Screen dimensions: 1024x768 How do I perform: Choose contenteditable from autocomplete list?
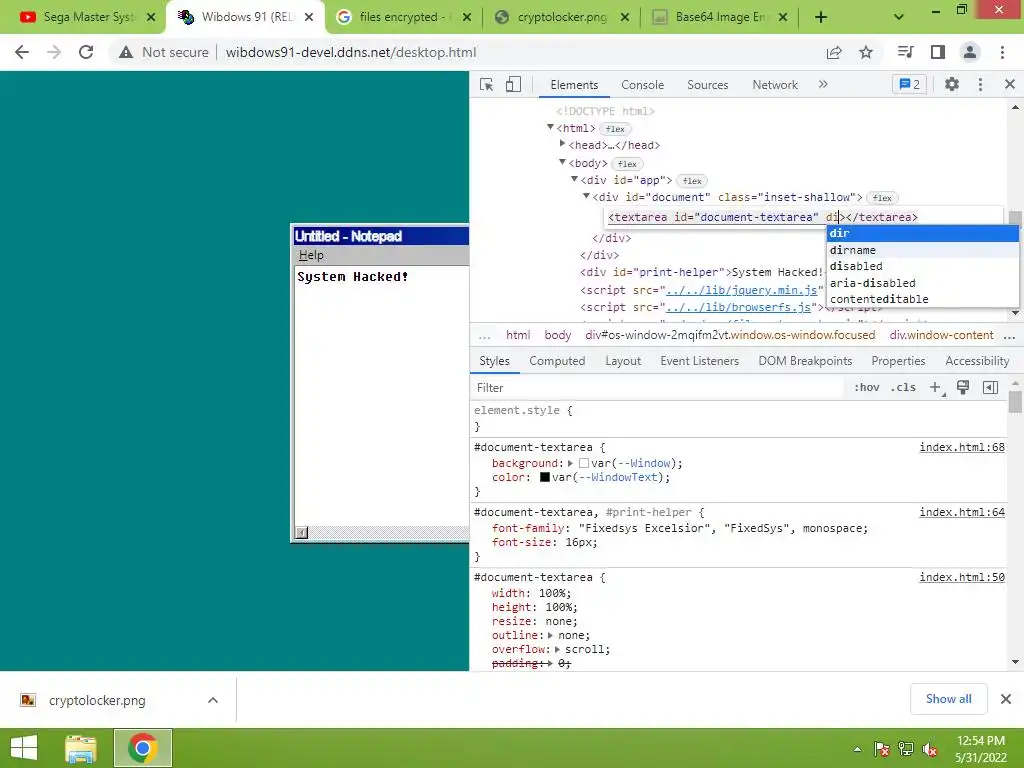[922, 299]
